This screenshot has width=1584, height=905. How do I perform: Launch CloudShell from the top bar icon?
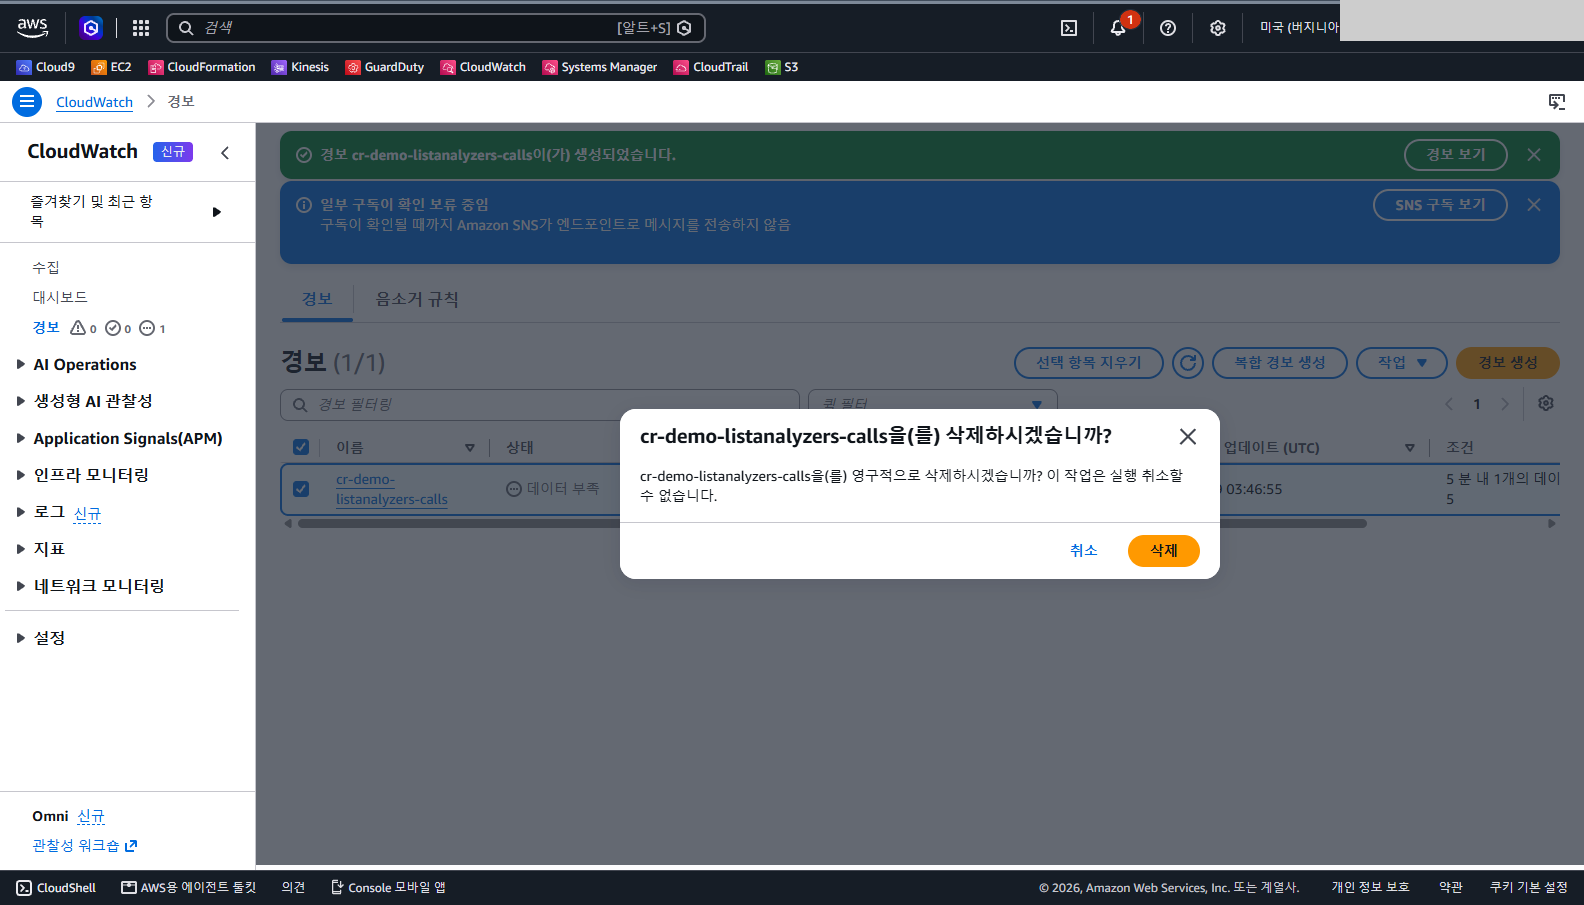click(x=1069, y=28)
